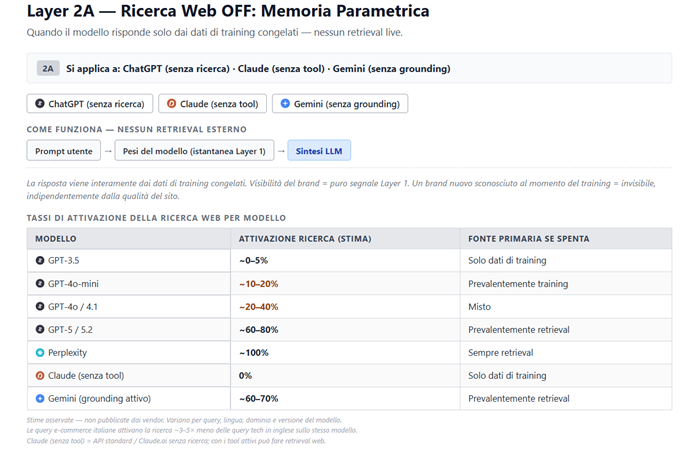
Task: Click the ChatGPT icon in first chip
Action: (x=40, y=104)
